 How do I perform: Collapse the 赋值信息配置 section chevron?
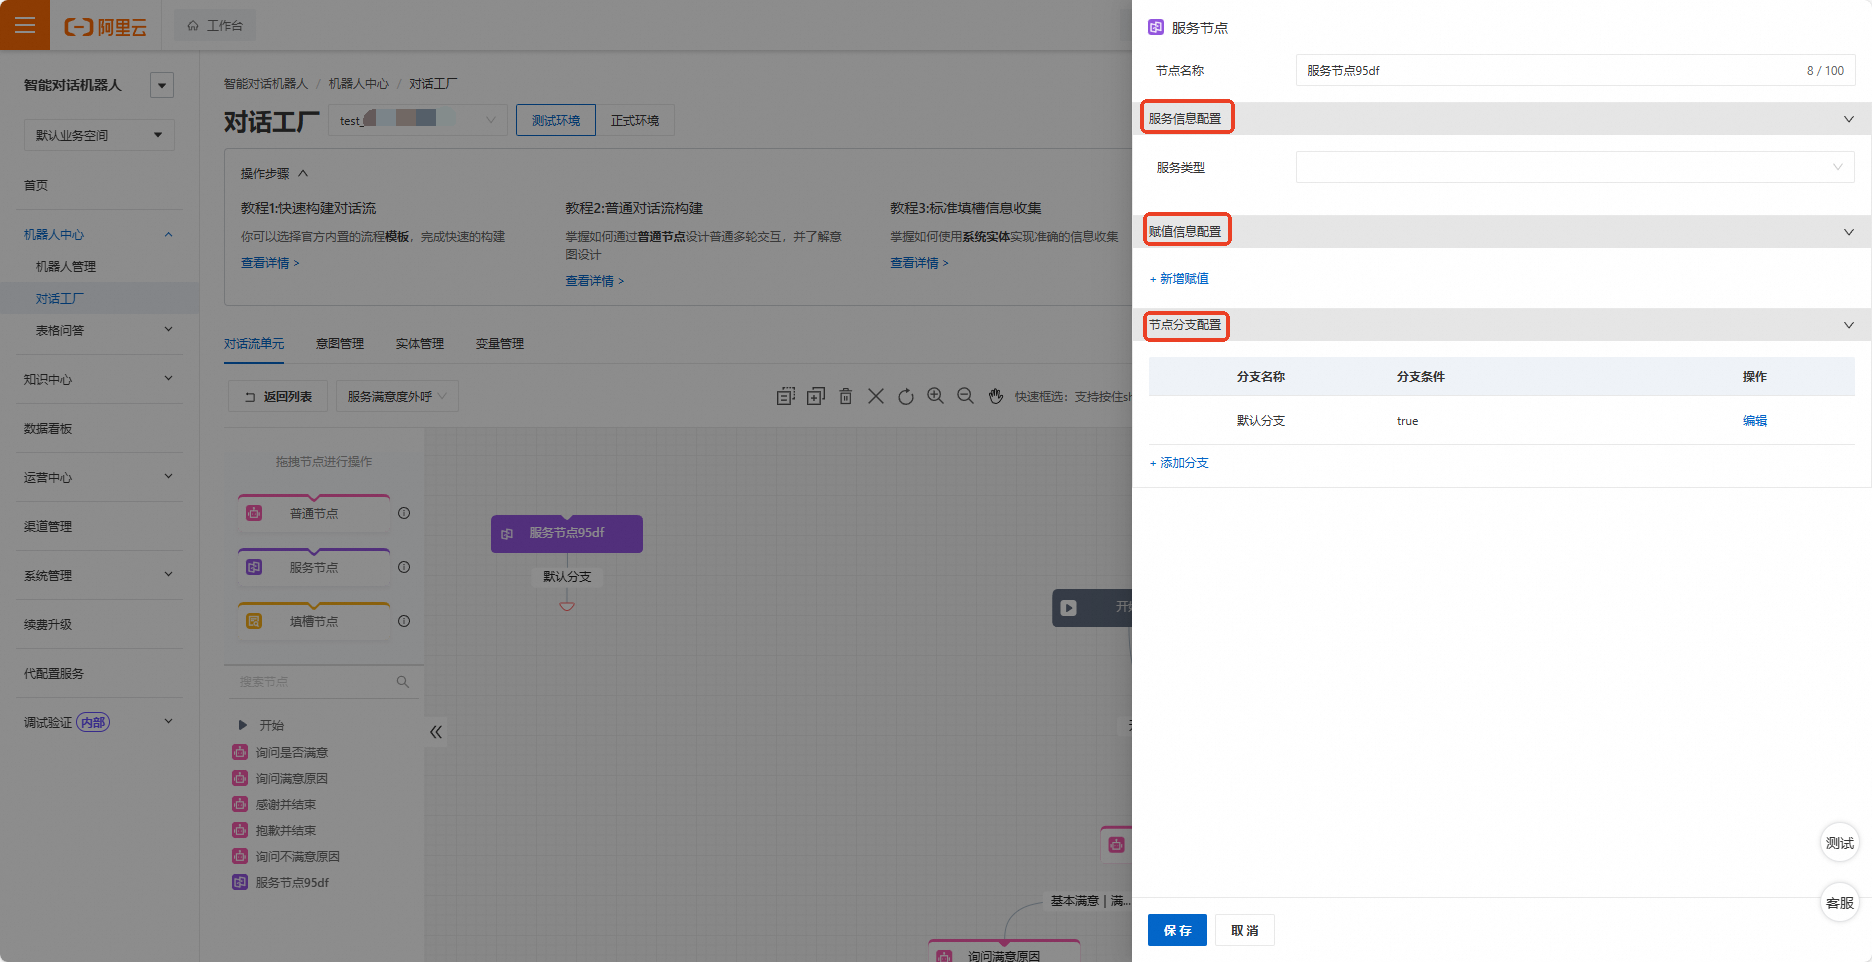1849,232
